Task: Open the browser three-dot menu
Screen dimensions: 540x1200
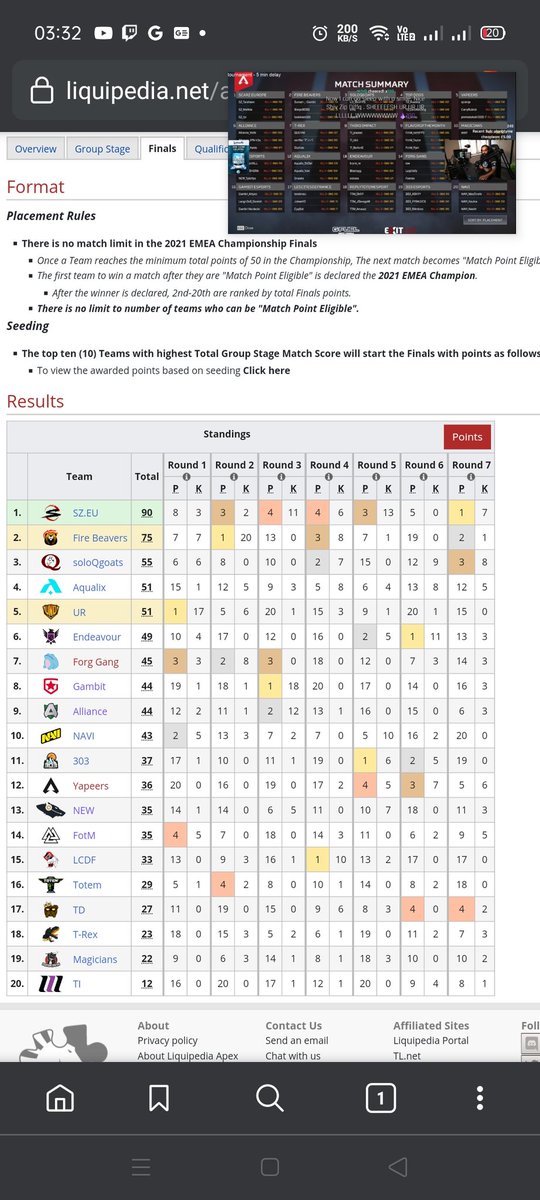Action: (482, 1099)
